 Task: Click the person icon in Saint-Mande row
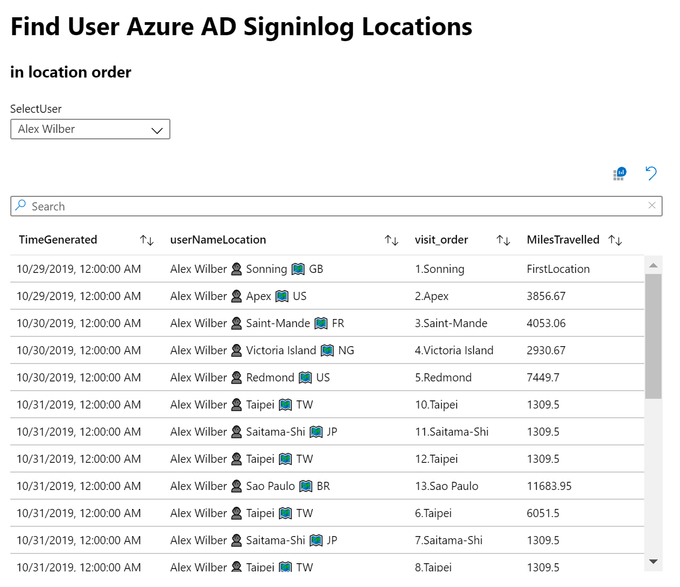[236, 323]
